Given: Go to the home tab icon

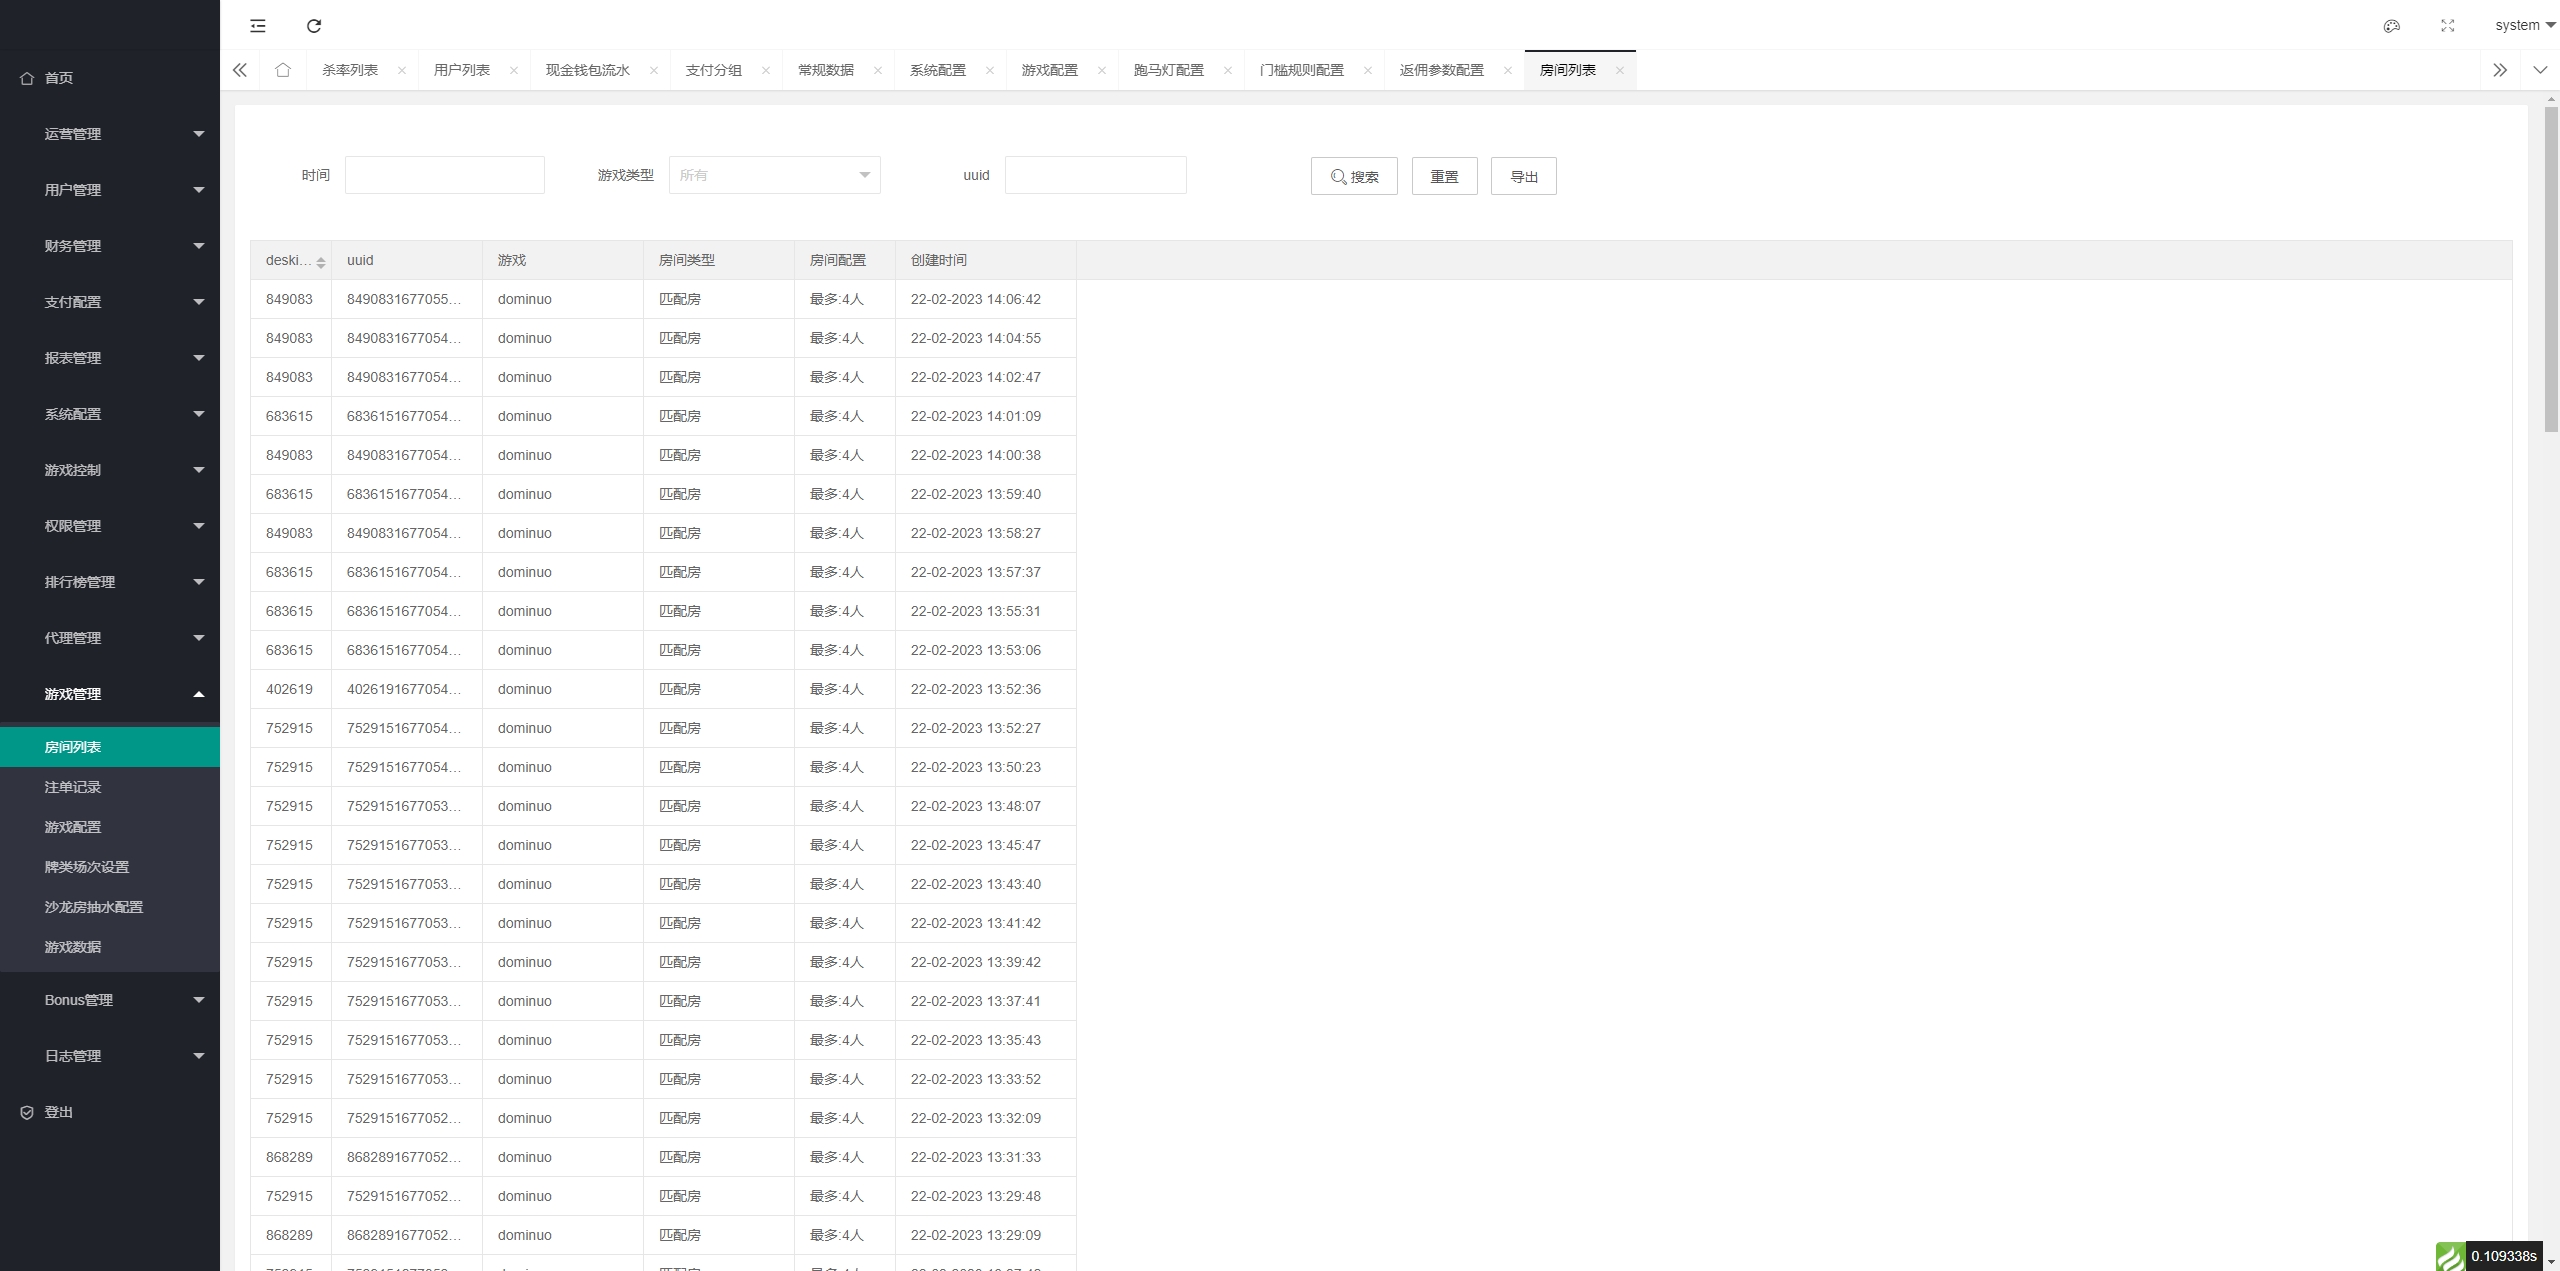Looking at the screenshot, I should point(283,70).
